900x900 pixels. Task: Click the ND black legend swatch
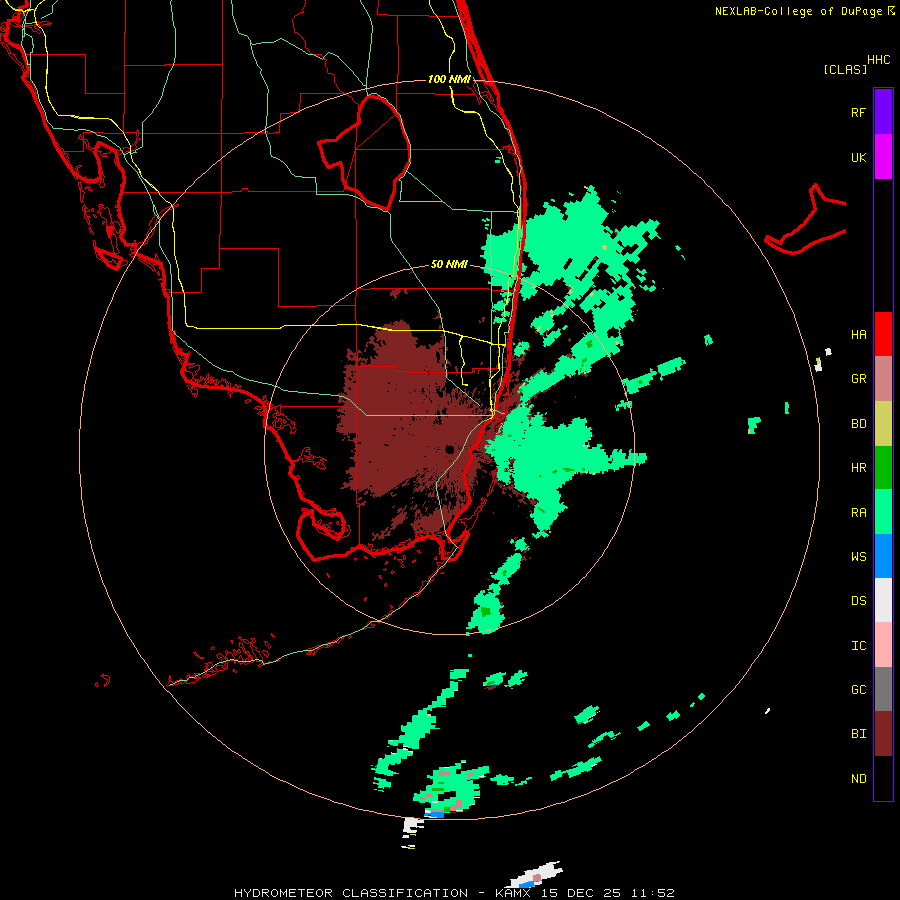(x=883, y=778)
